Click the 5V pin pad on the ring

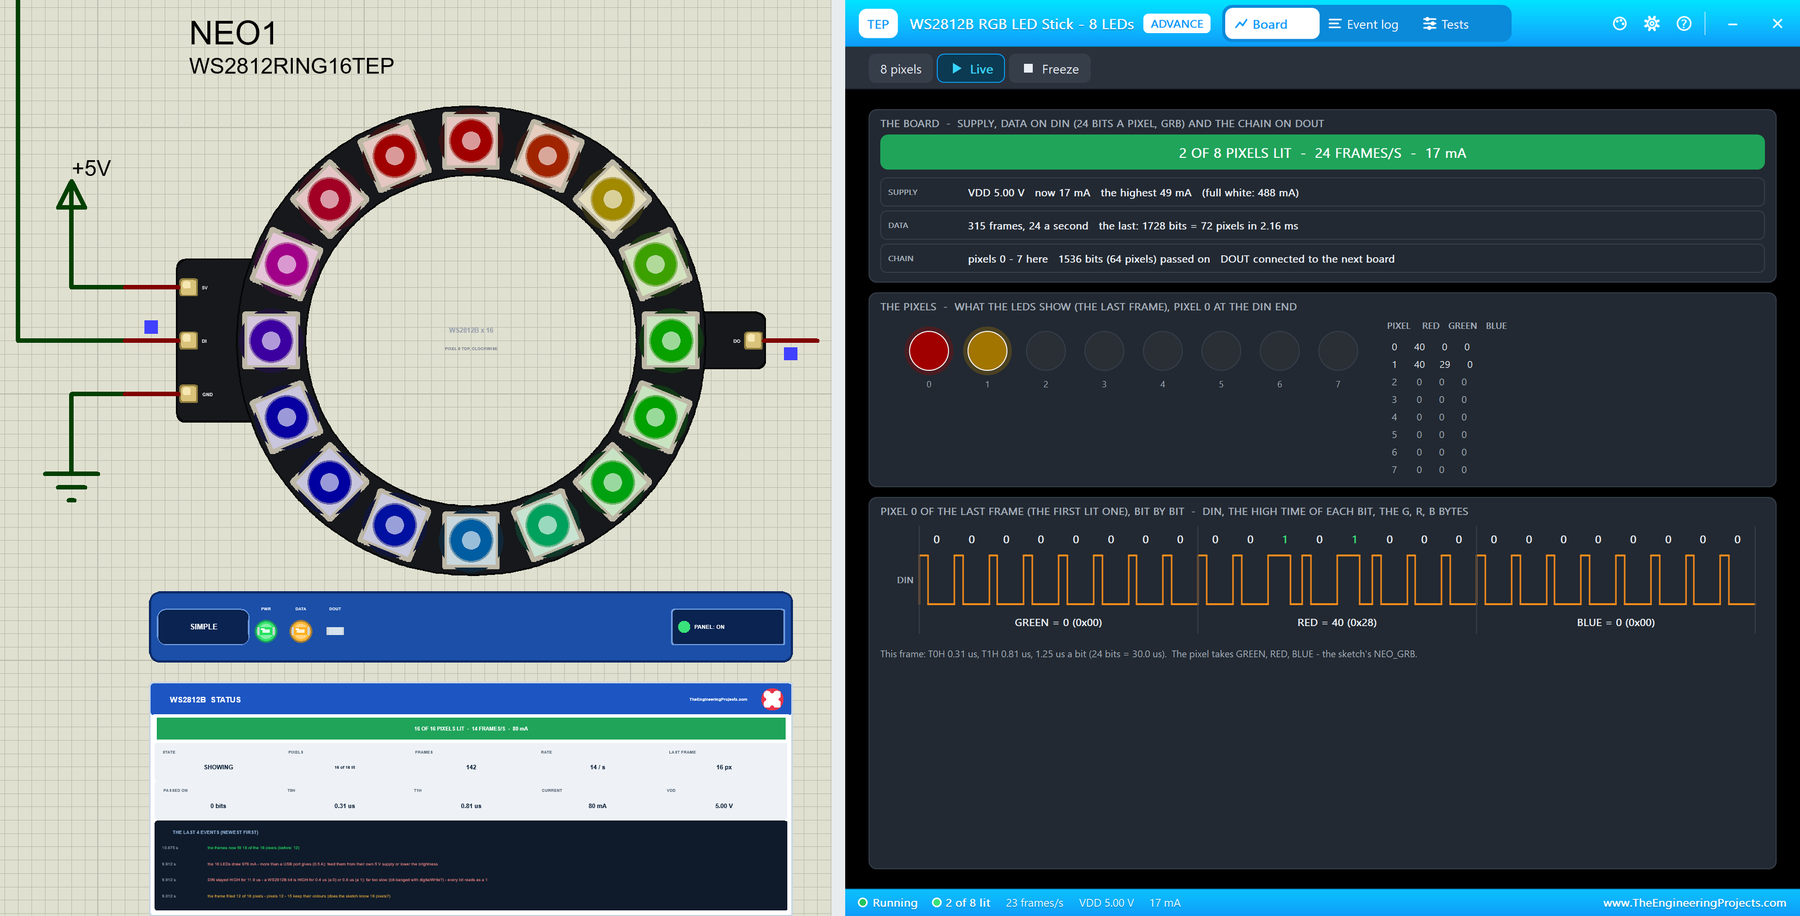(188, 287)
